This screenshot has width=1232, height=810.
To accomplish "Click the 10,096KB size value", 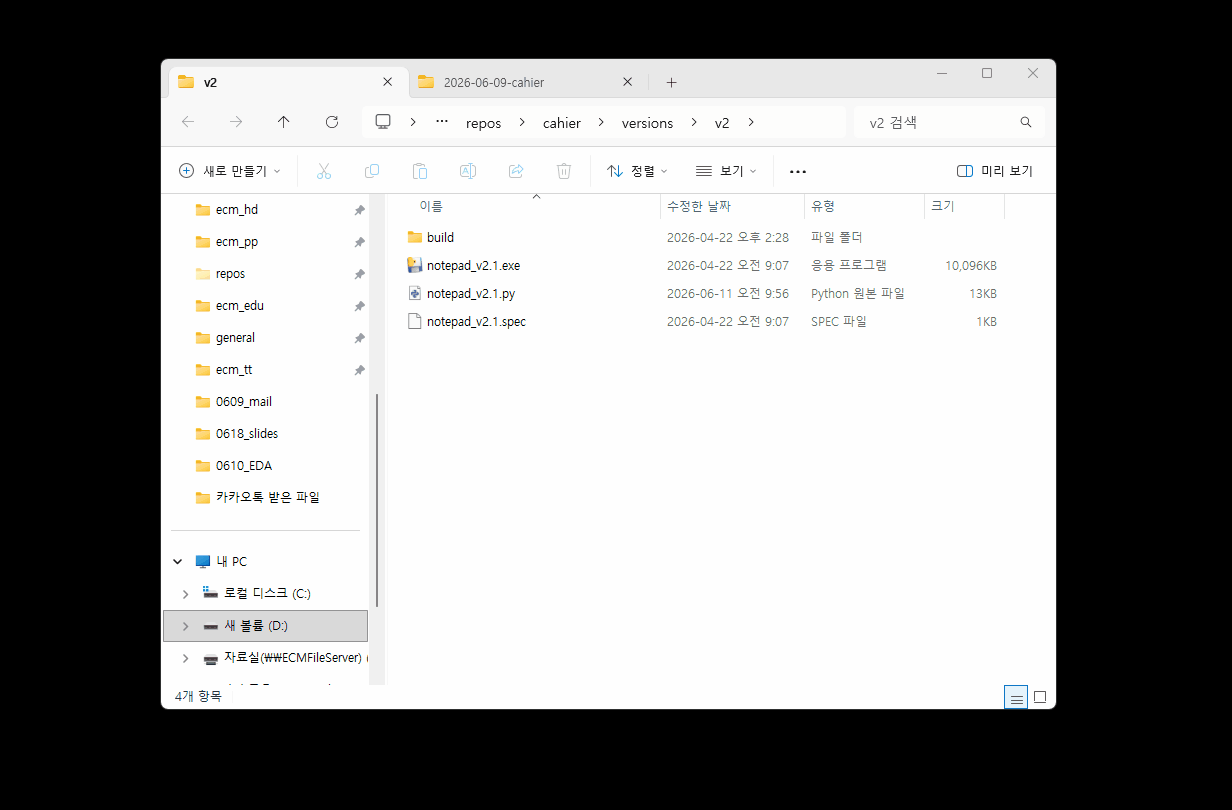I will [x=971, y=266].
